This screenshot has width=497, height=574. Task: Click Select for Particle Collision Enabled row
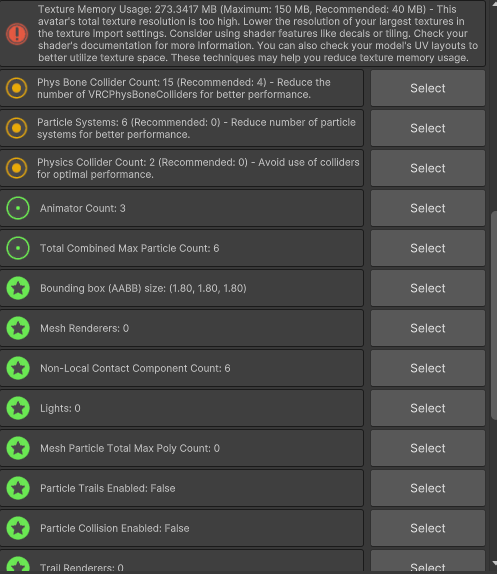(x=428, y=528)
